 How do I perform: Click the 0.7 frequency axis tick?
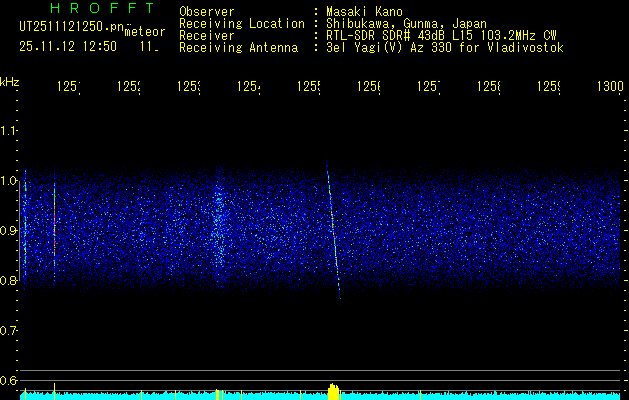pyautogui.click(x=9, y=331)
